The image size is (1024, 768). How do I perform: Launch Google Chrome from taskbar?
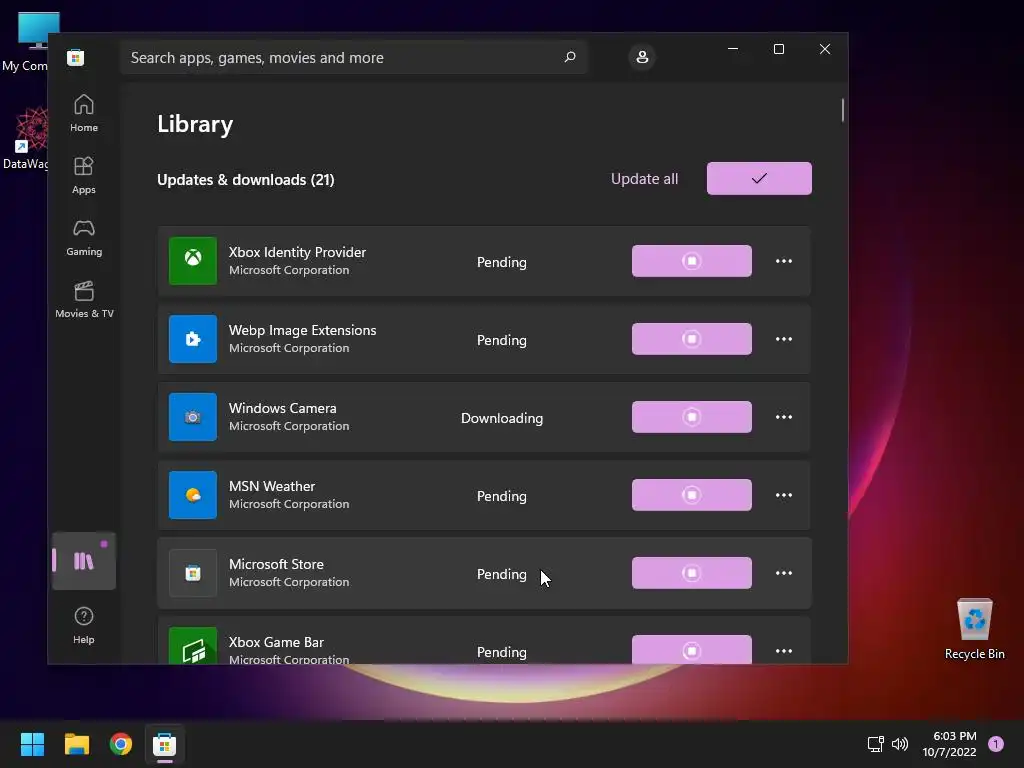click(x=121, y=744)
